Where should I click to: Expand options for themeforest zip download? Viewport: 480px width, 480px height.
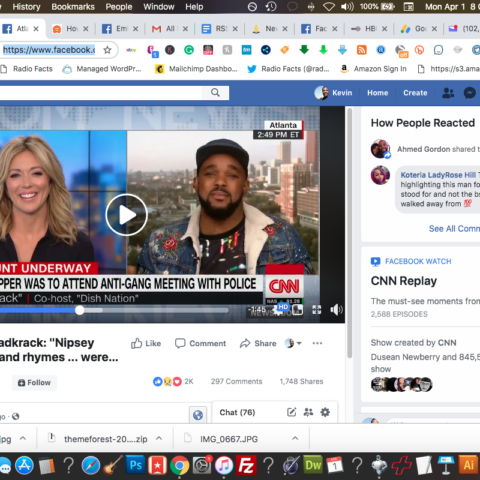tap(159, 438)
